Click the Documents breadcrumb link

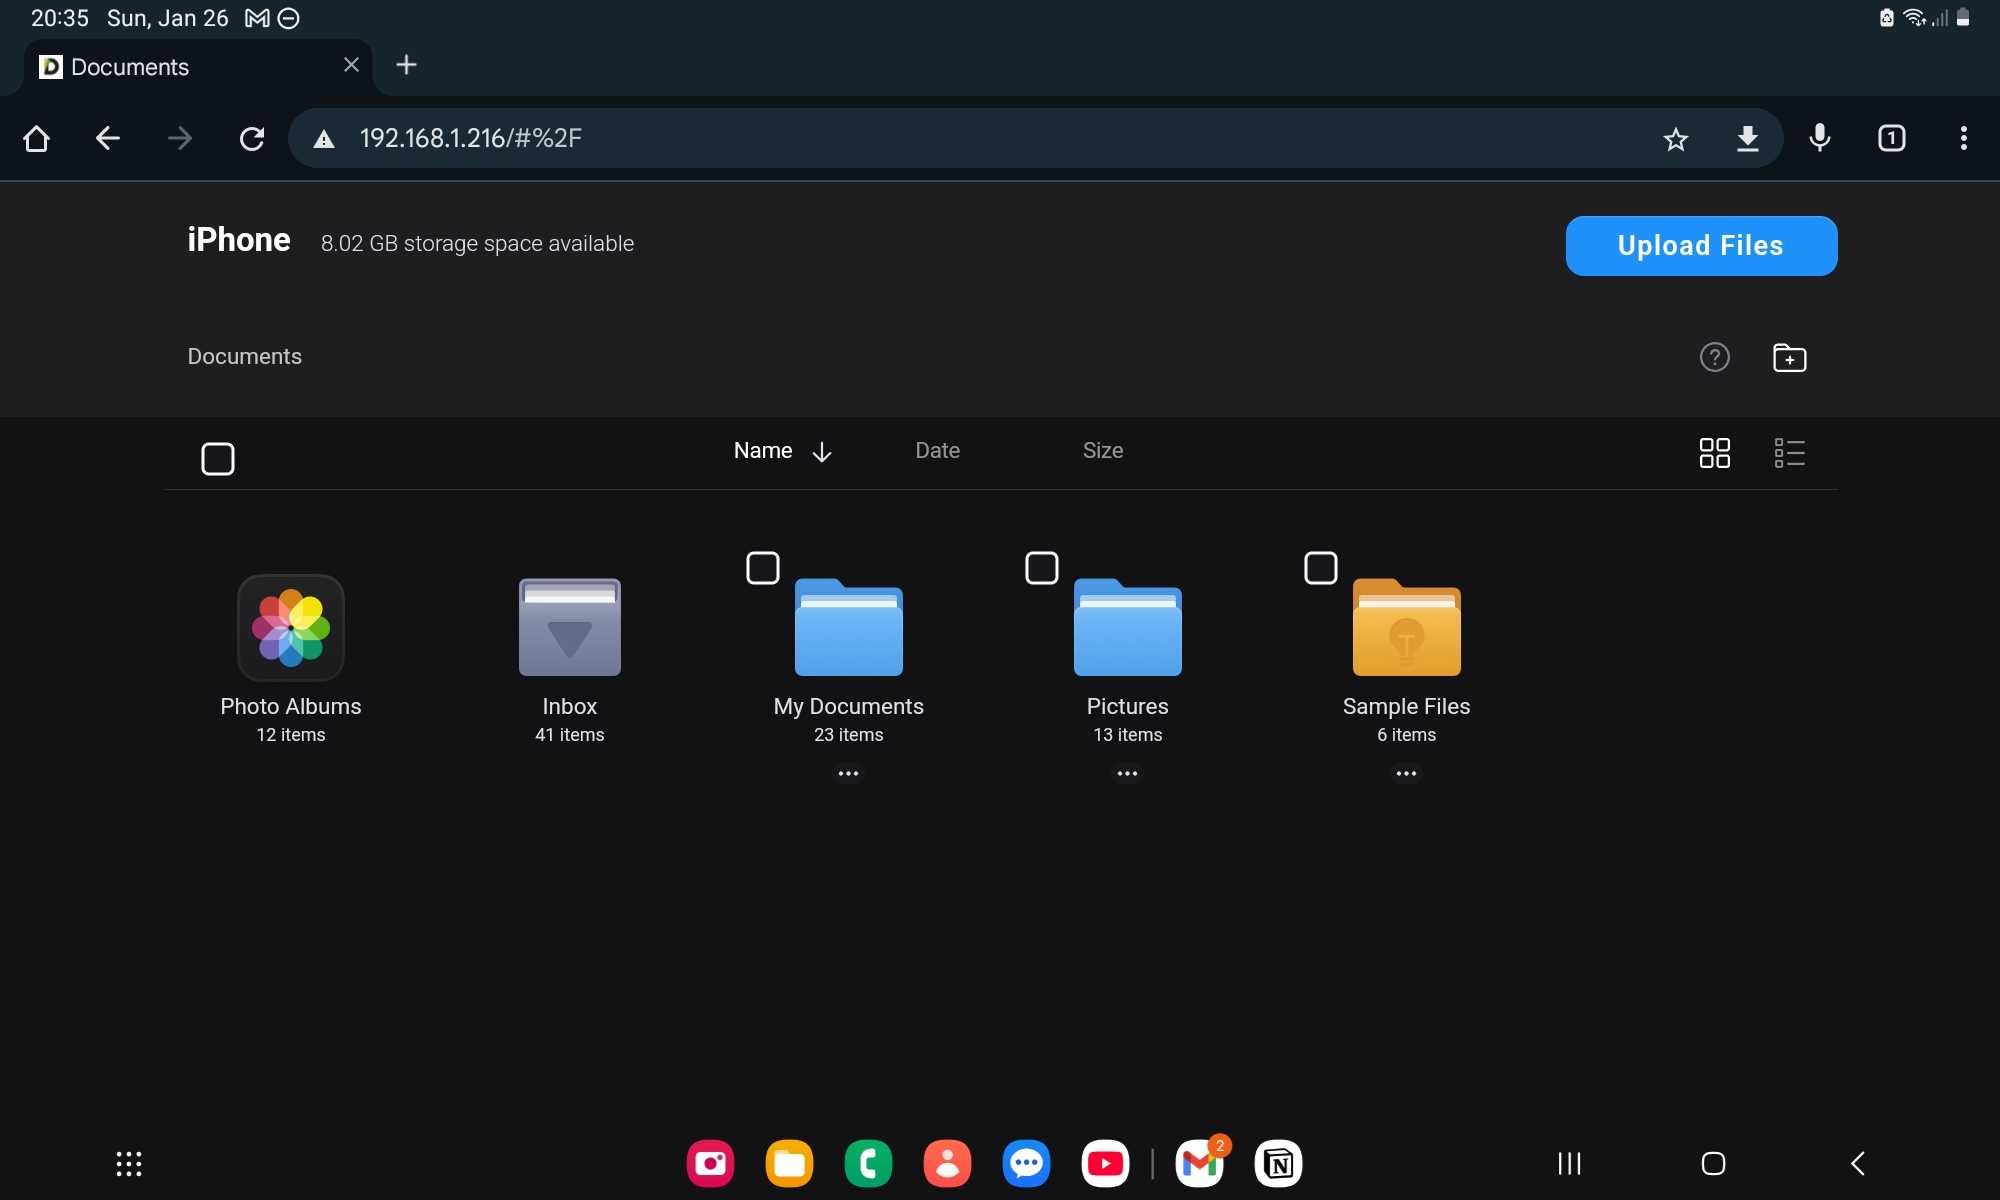click(244, 357)
